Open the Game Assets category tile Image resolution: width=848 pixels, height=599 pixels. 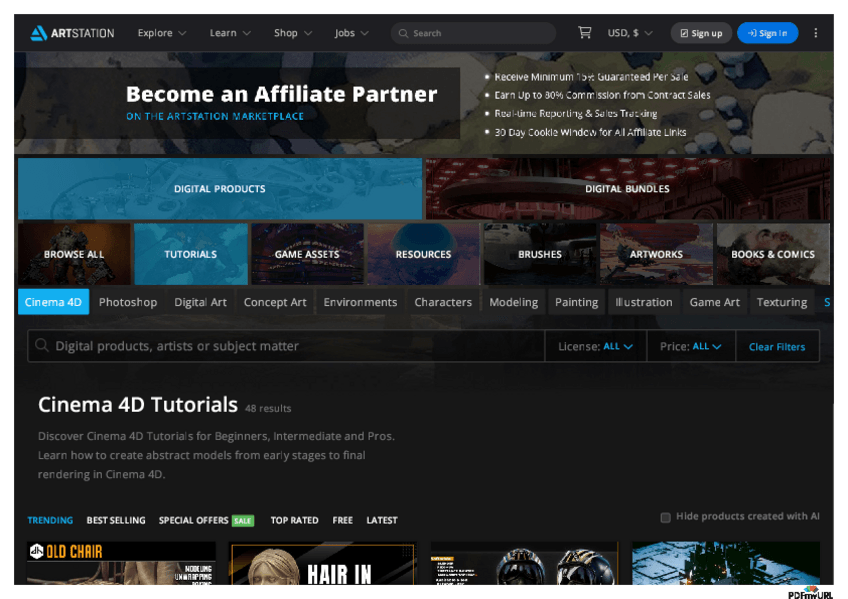(307, 254)
